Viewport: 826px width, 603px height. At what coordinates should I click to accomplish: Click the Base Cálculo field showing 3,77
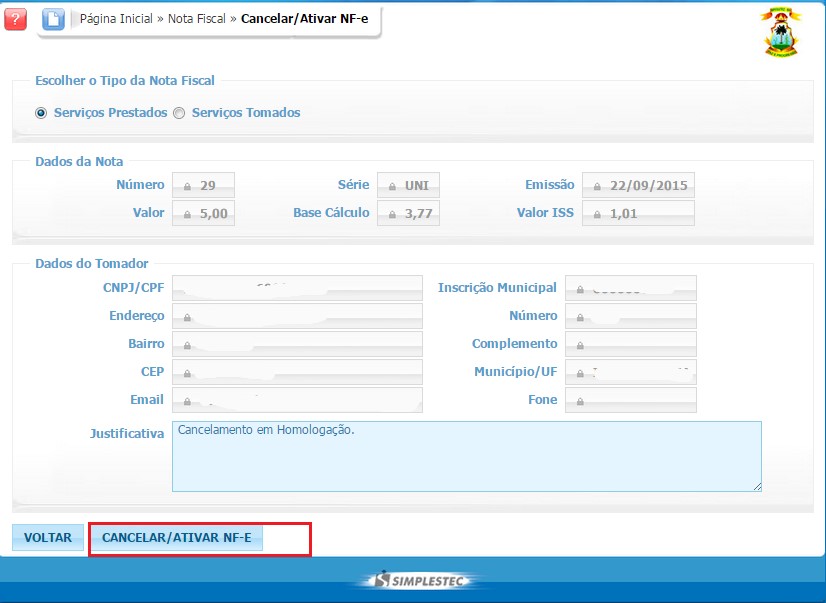click(x=408, y=214)
